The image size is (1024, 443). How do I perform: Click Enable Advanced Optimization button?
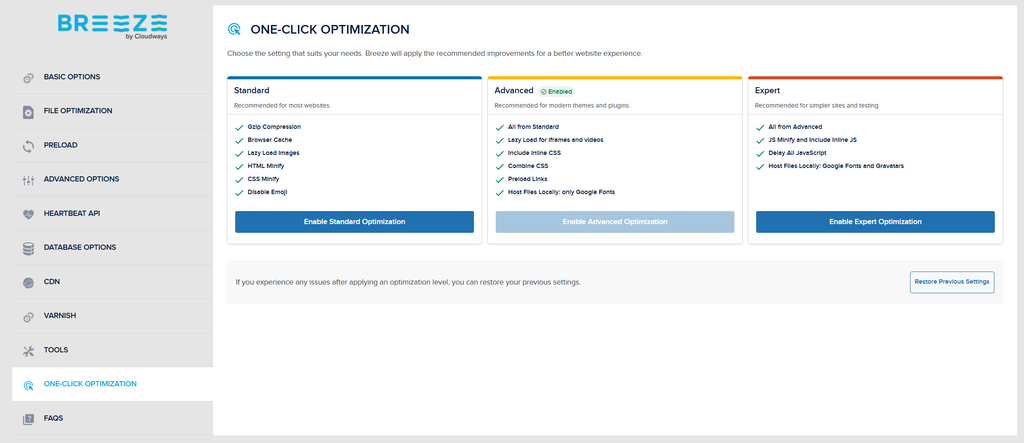pos(615,222)
